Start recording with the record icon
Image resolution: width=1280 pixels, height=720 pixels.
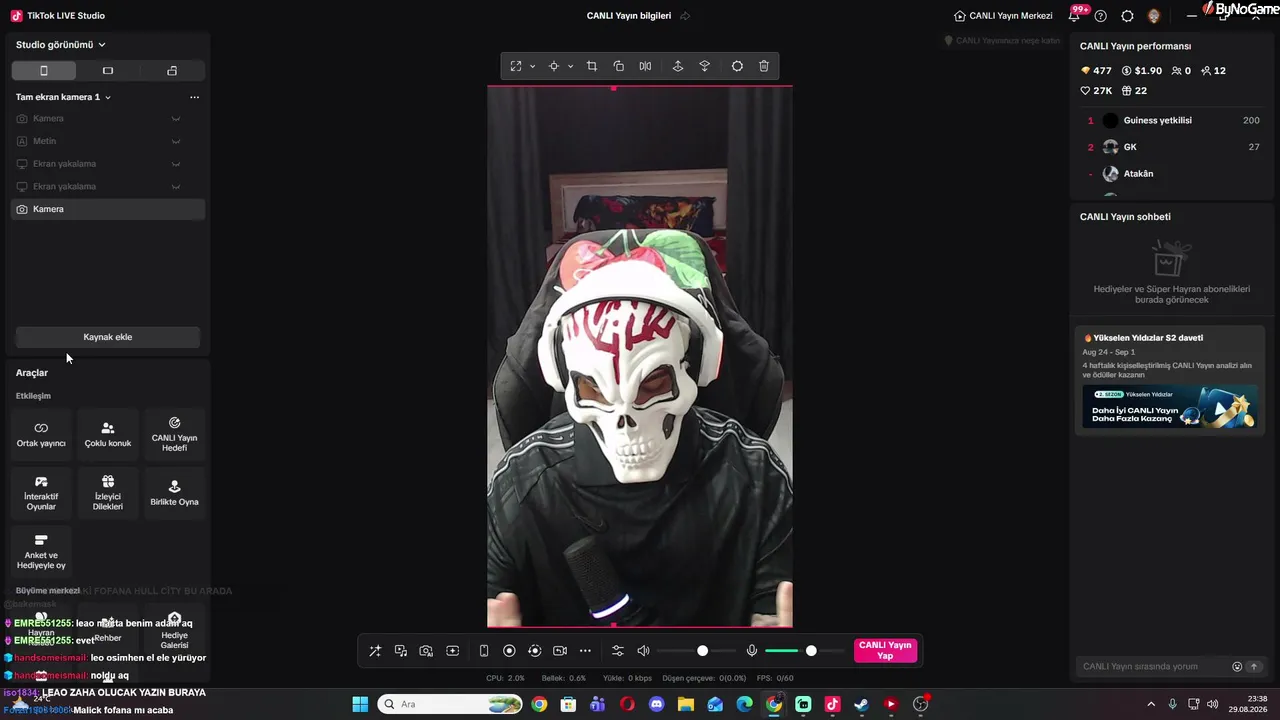point(509,651)
